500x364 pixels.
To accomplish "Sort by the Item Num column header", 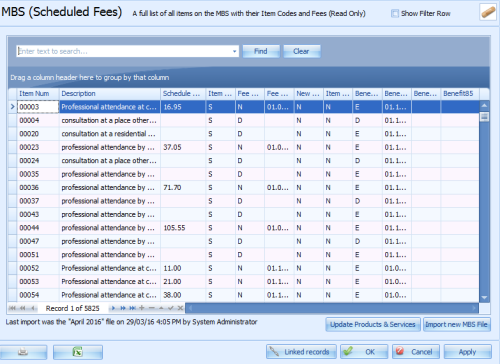I will (x=38, y=94).
